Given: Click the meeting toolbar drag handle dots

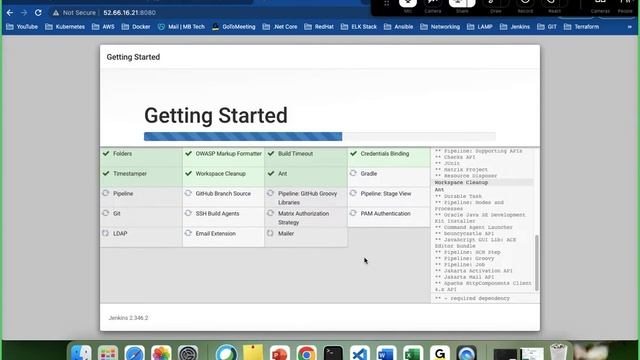Looking at the screenshot, I should coord(387,4).
